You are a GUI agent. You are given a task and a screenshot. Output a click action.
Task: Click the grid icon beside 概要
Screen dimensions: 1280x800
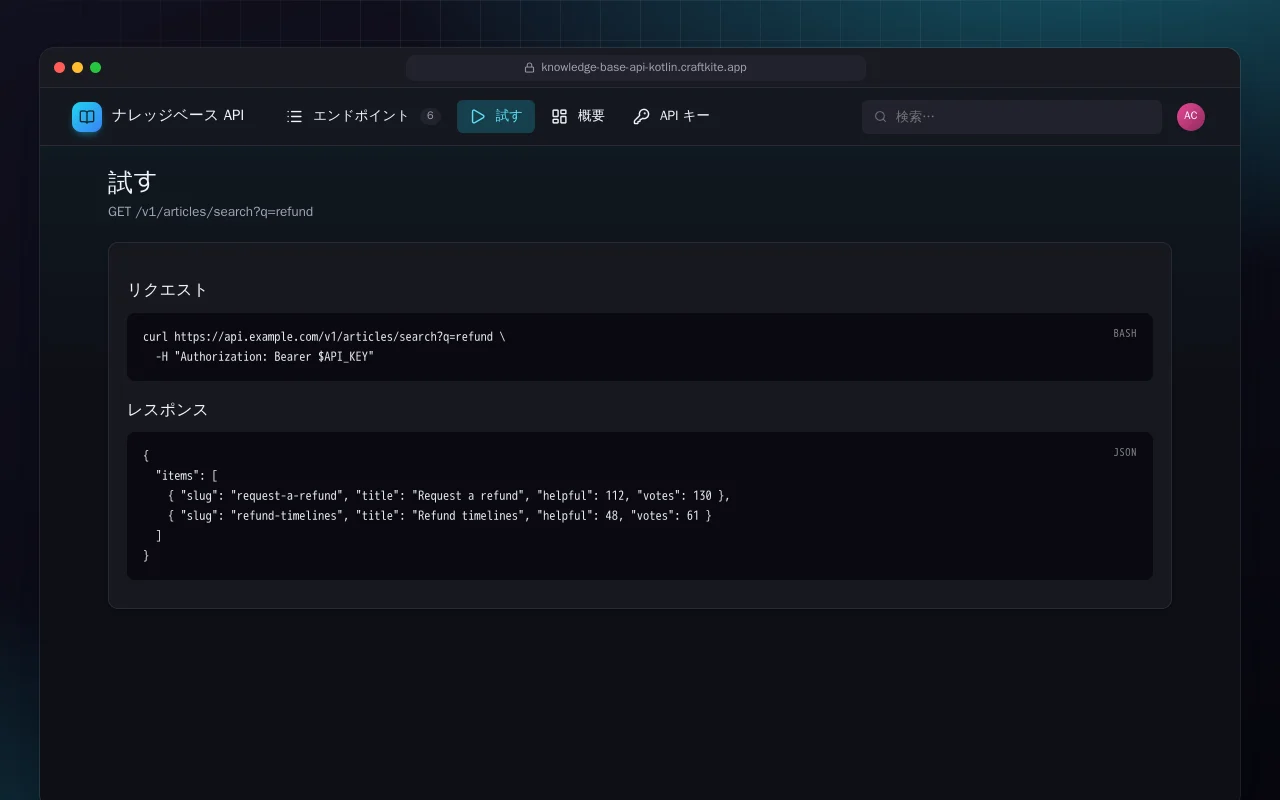coord(560,116)
